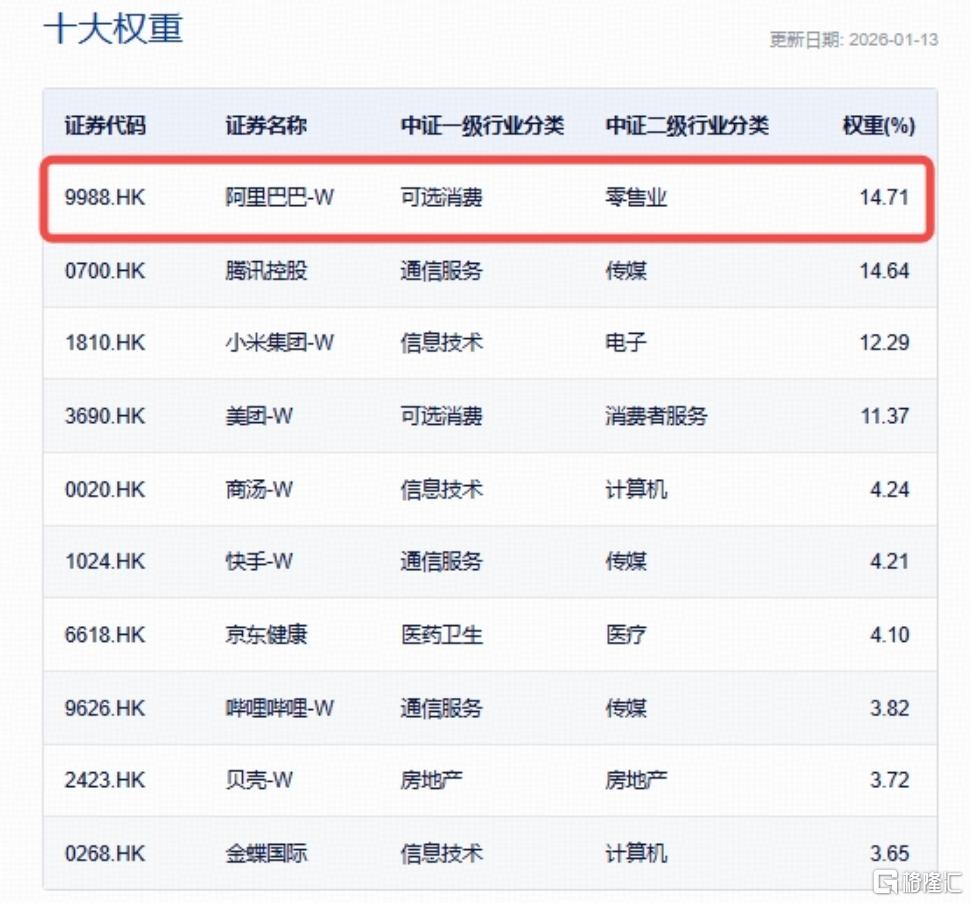Viewport: 970px width, 903px height.
Task: Select stock code 3690.HK
Action: (105, 416)
